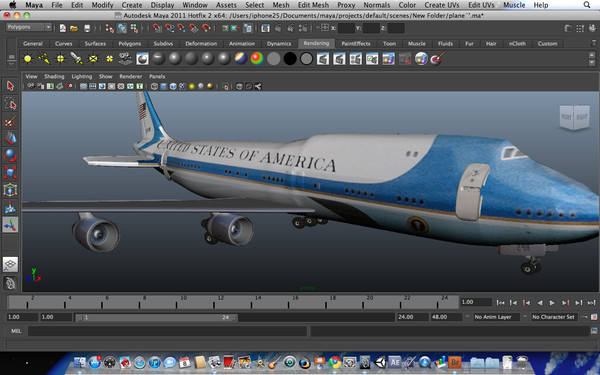
Task: Select the Scale tool cube icon
Action: pyautogui.click(x=10, y=173)
